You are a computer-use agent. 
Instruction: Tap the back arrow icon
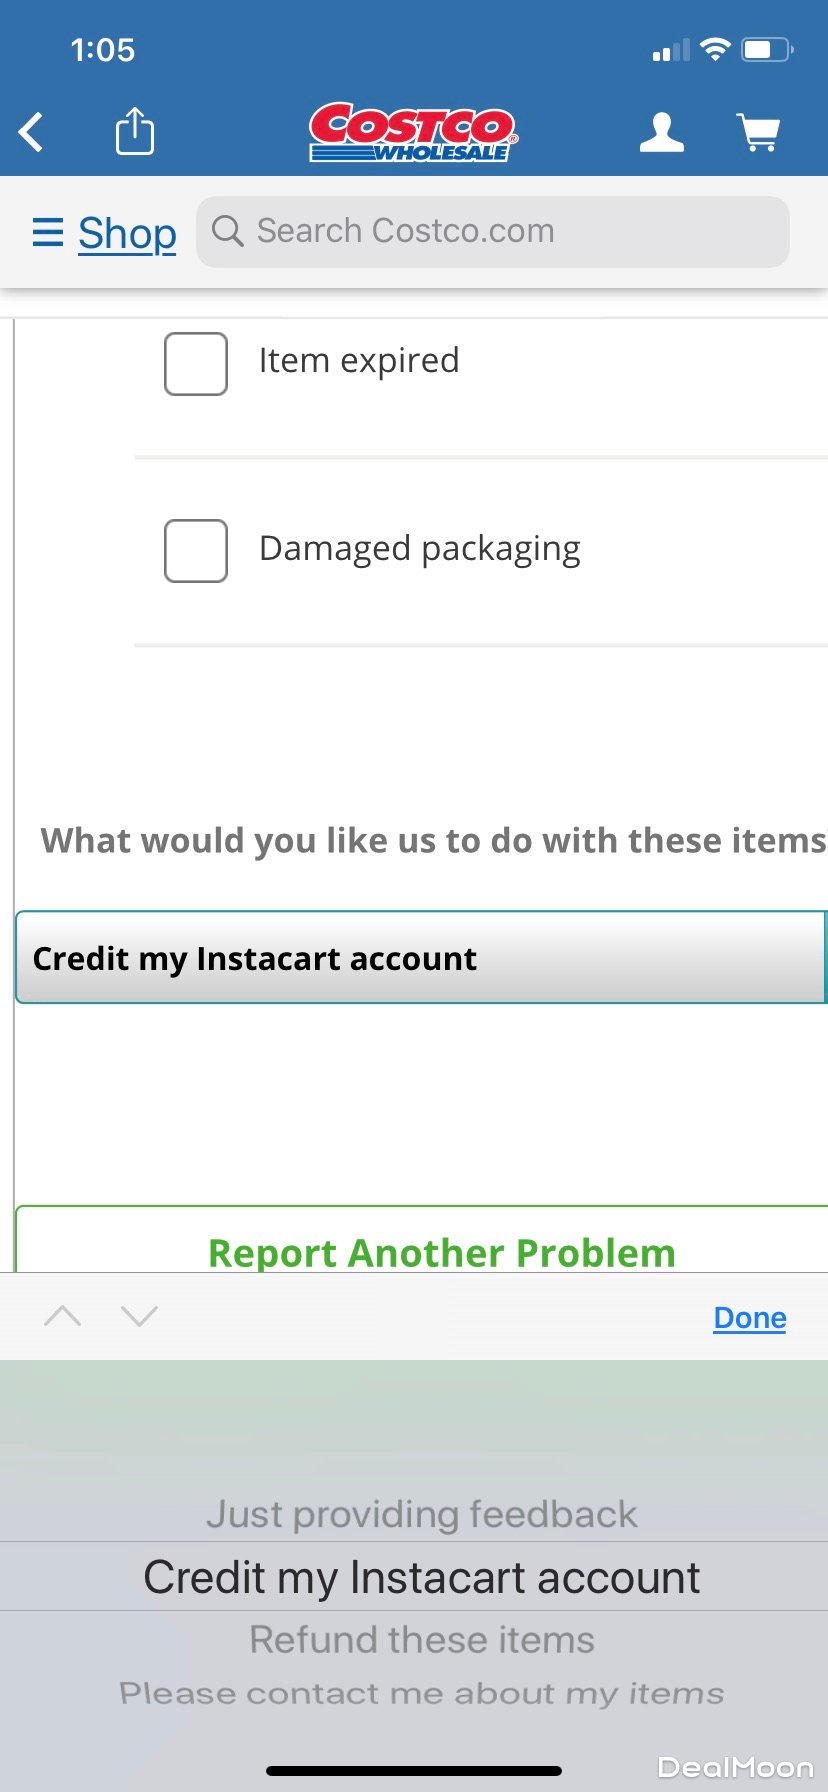32,132
